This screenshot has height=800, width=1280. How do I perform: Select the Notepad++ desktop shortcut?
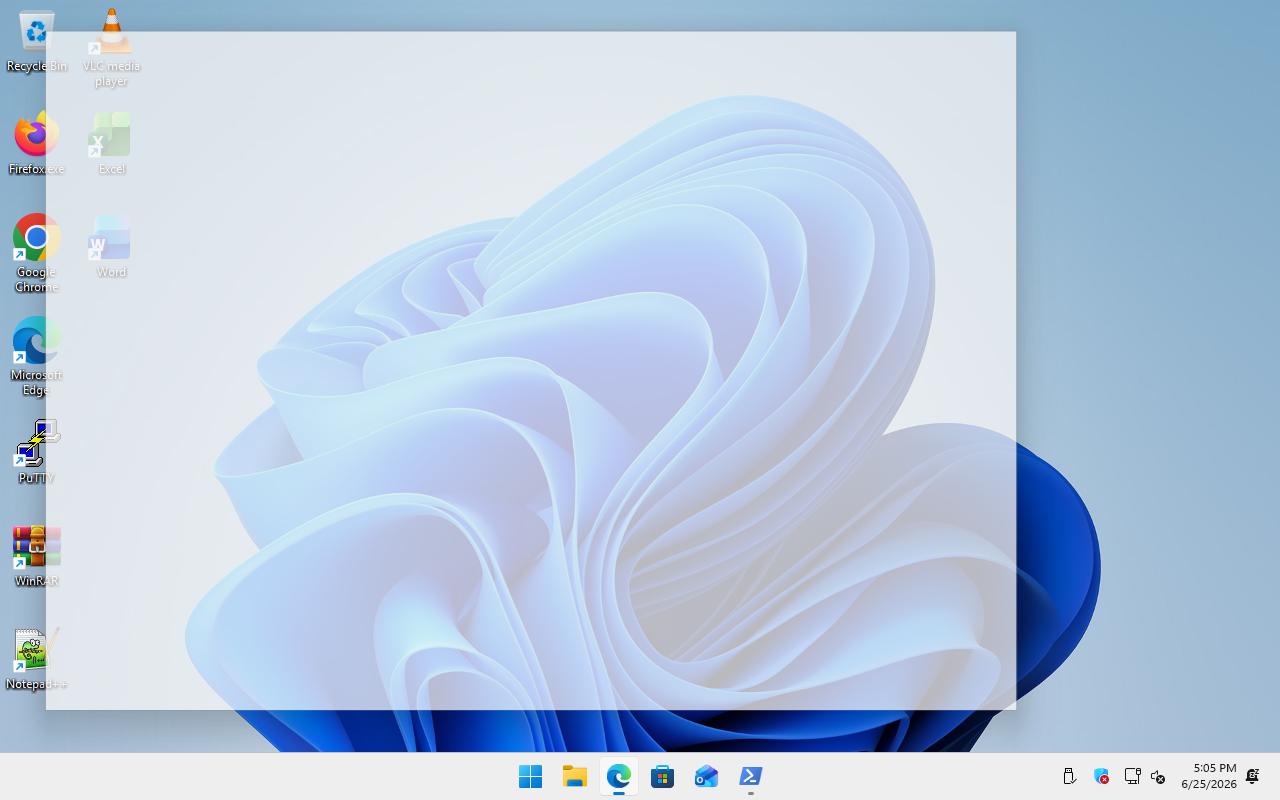coord(37,659)
